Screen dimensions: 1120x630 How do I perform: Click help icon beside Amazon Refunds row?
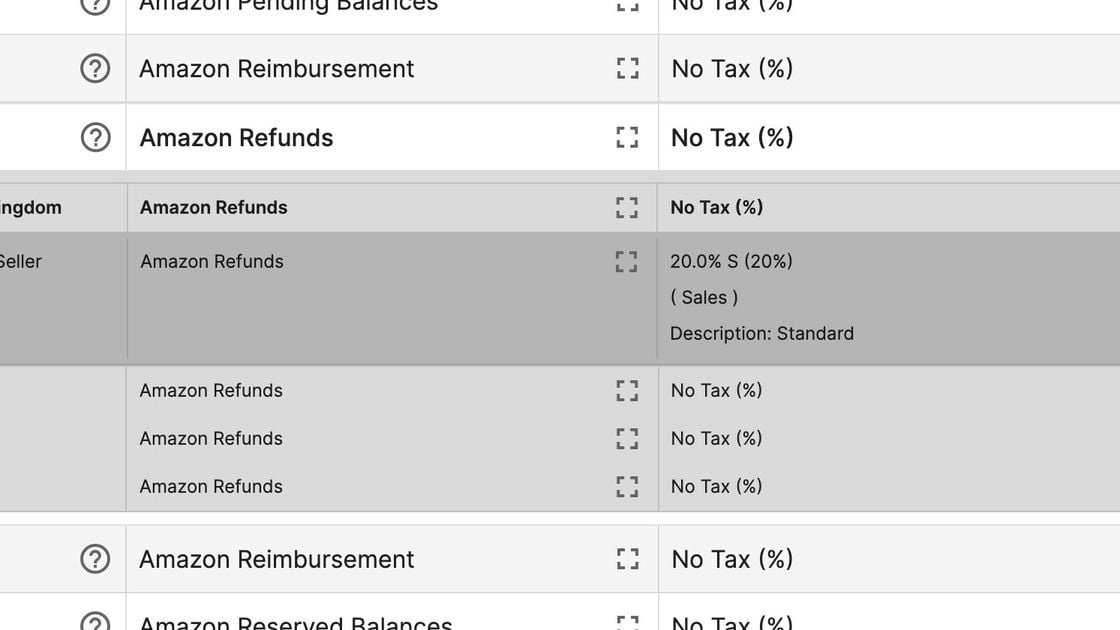(95, 137)
